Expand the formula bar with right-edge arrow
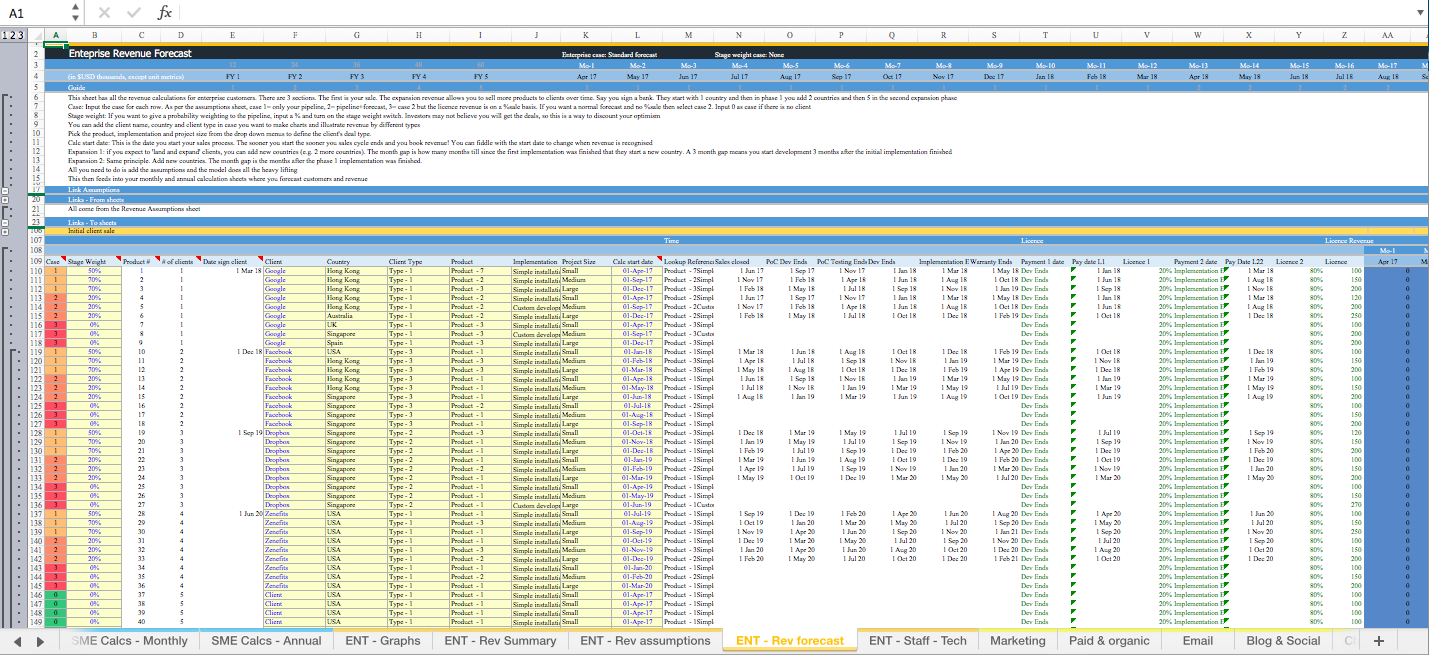The image size is (1429, 655). coord(1419,13)
